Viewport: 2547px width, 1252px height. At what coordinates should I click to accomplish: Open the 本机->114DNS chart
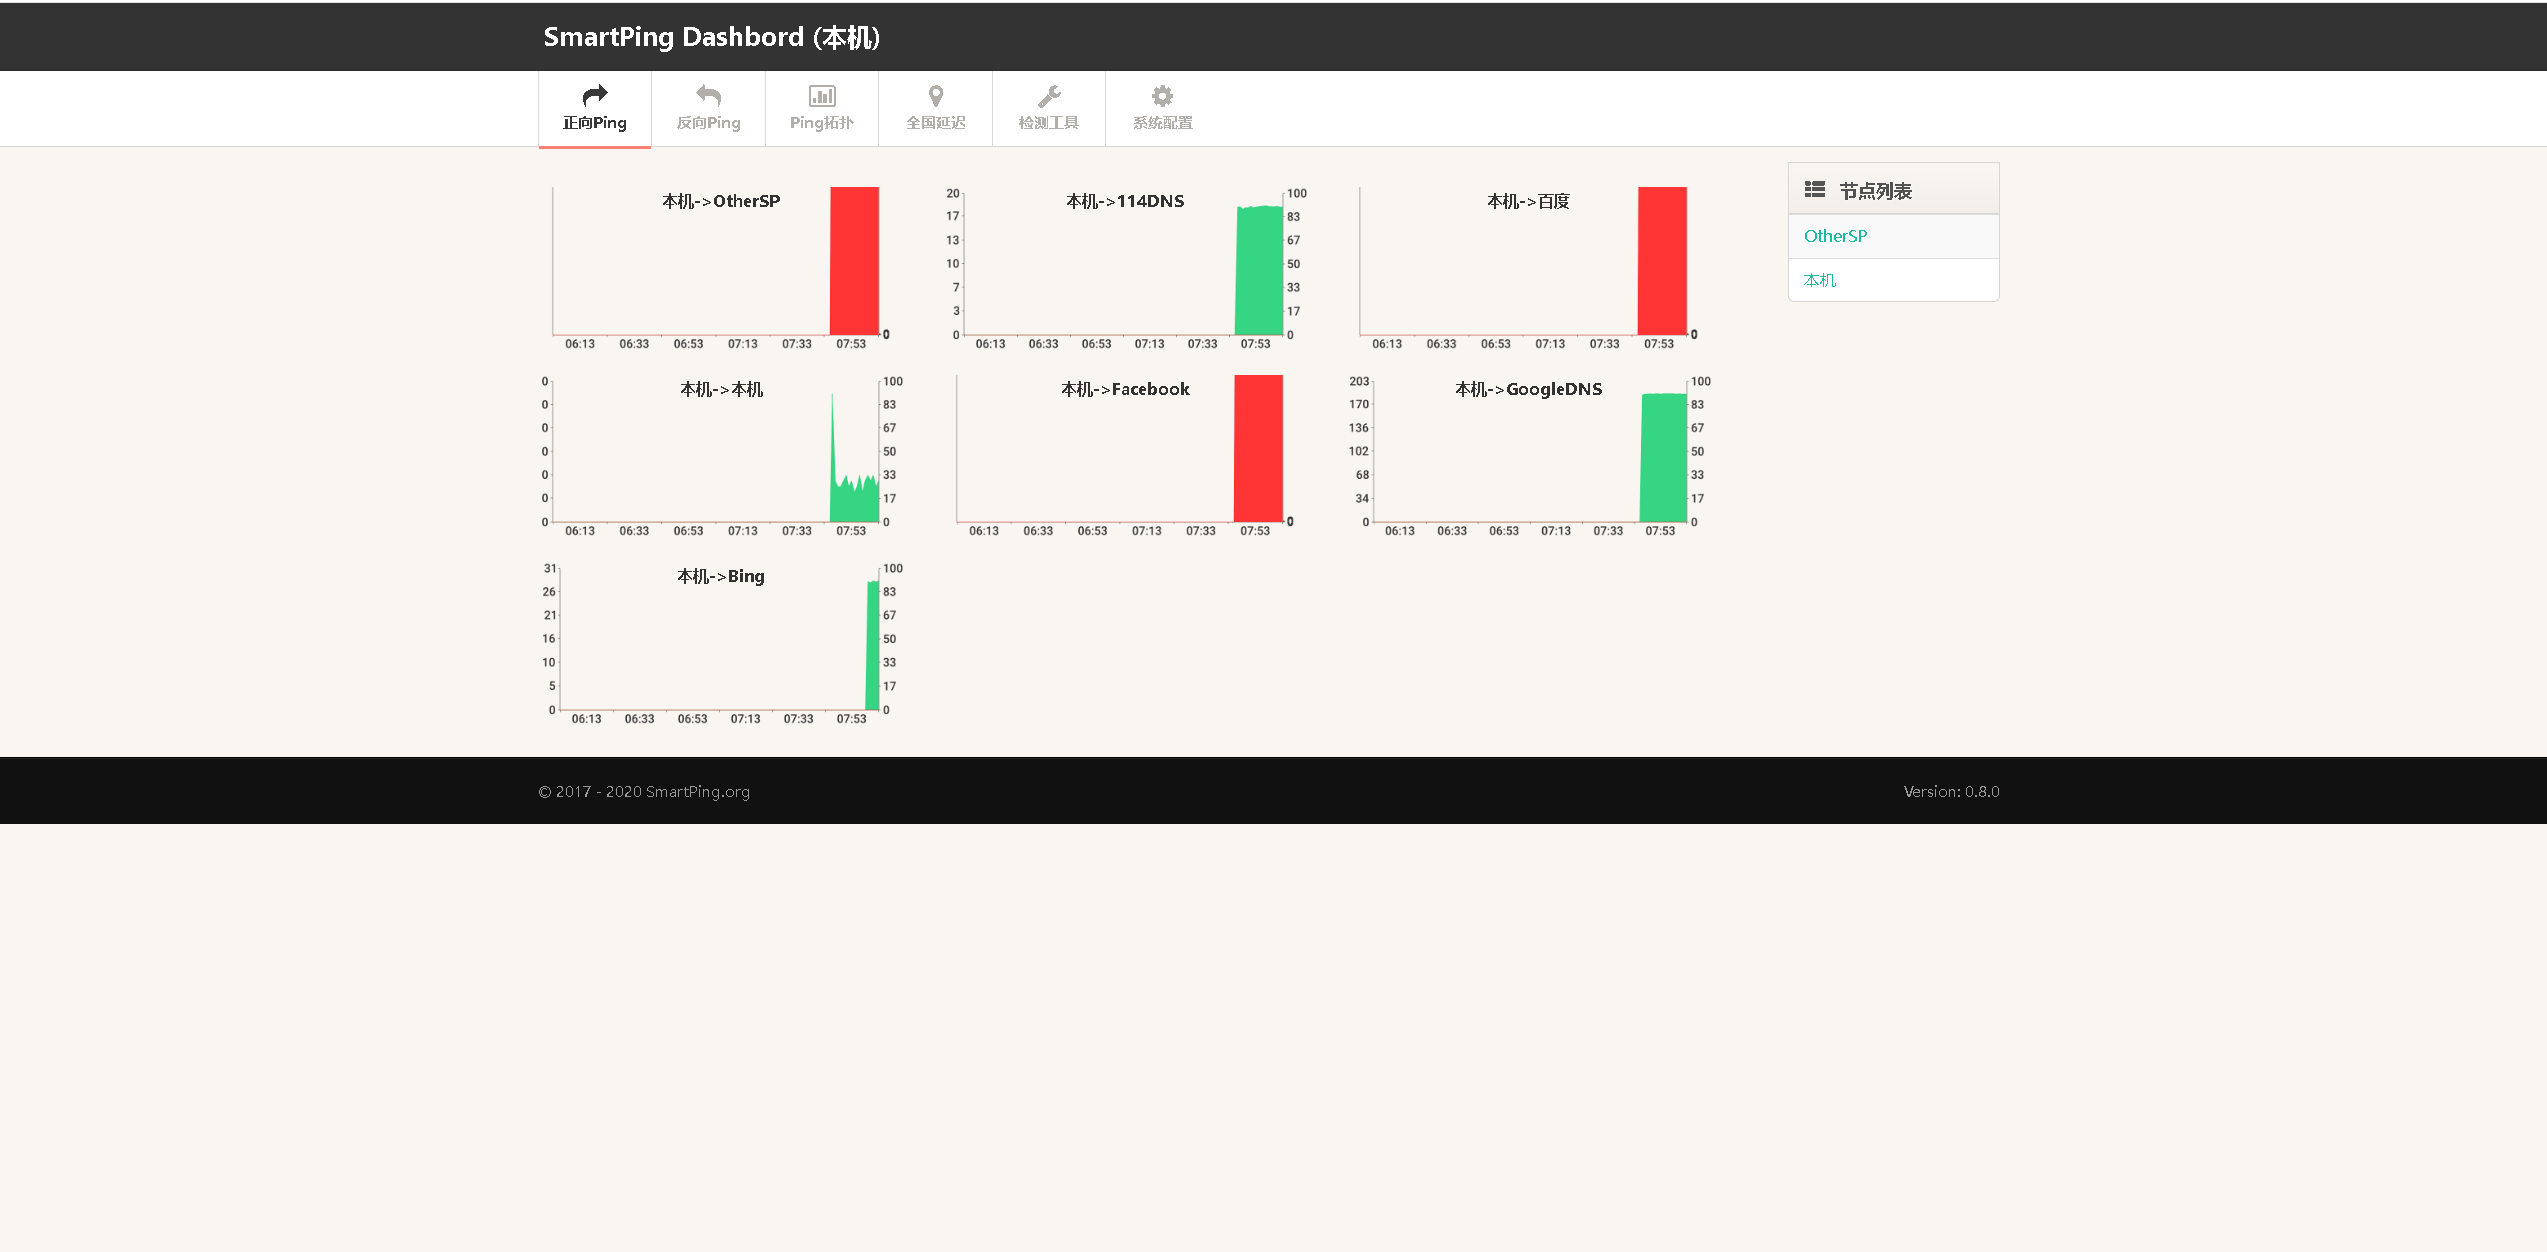[1122, 265]
